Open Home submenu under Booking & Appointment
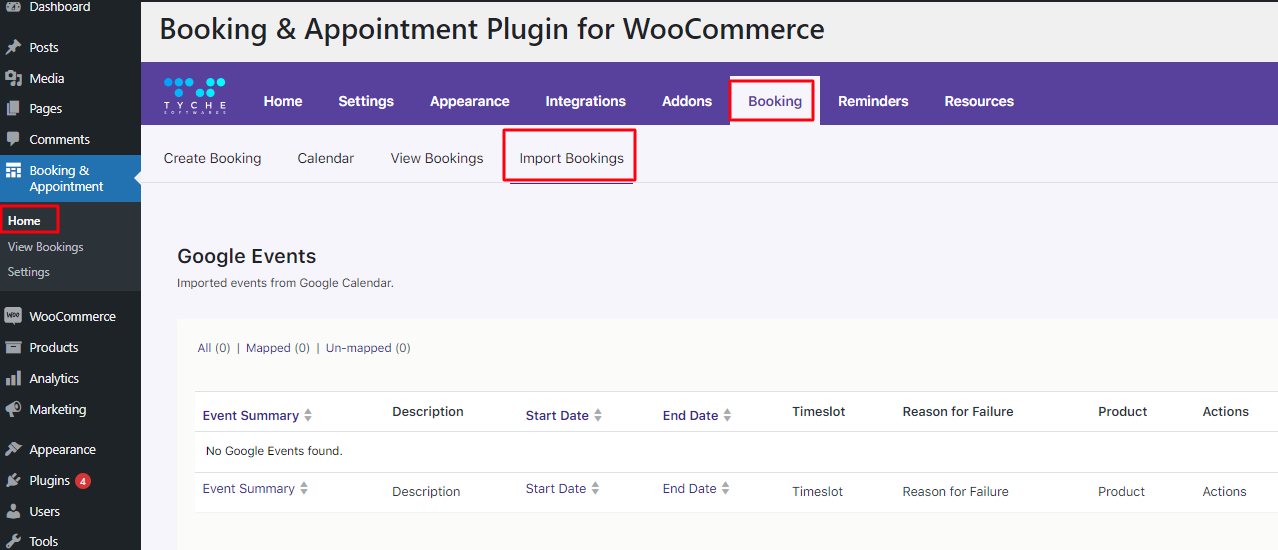The height and width of the screenshot is (550, 1278). pyautogui.click(x=25, y=221)
